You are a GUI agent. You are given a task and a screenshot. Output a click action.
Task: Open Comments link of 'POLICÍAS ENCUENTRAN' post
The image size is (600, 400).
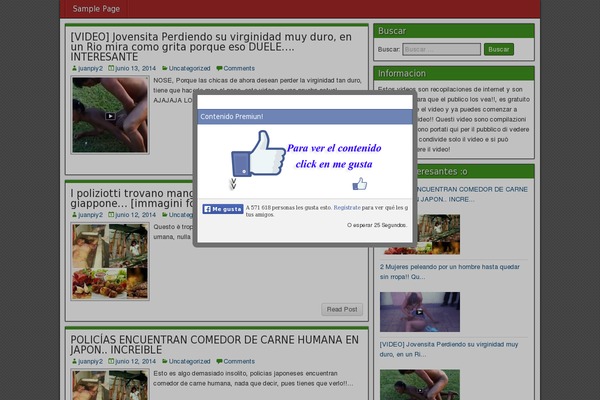[239, 361]
